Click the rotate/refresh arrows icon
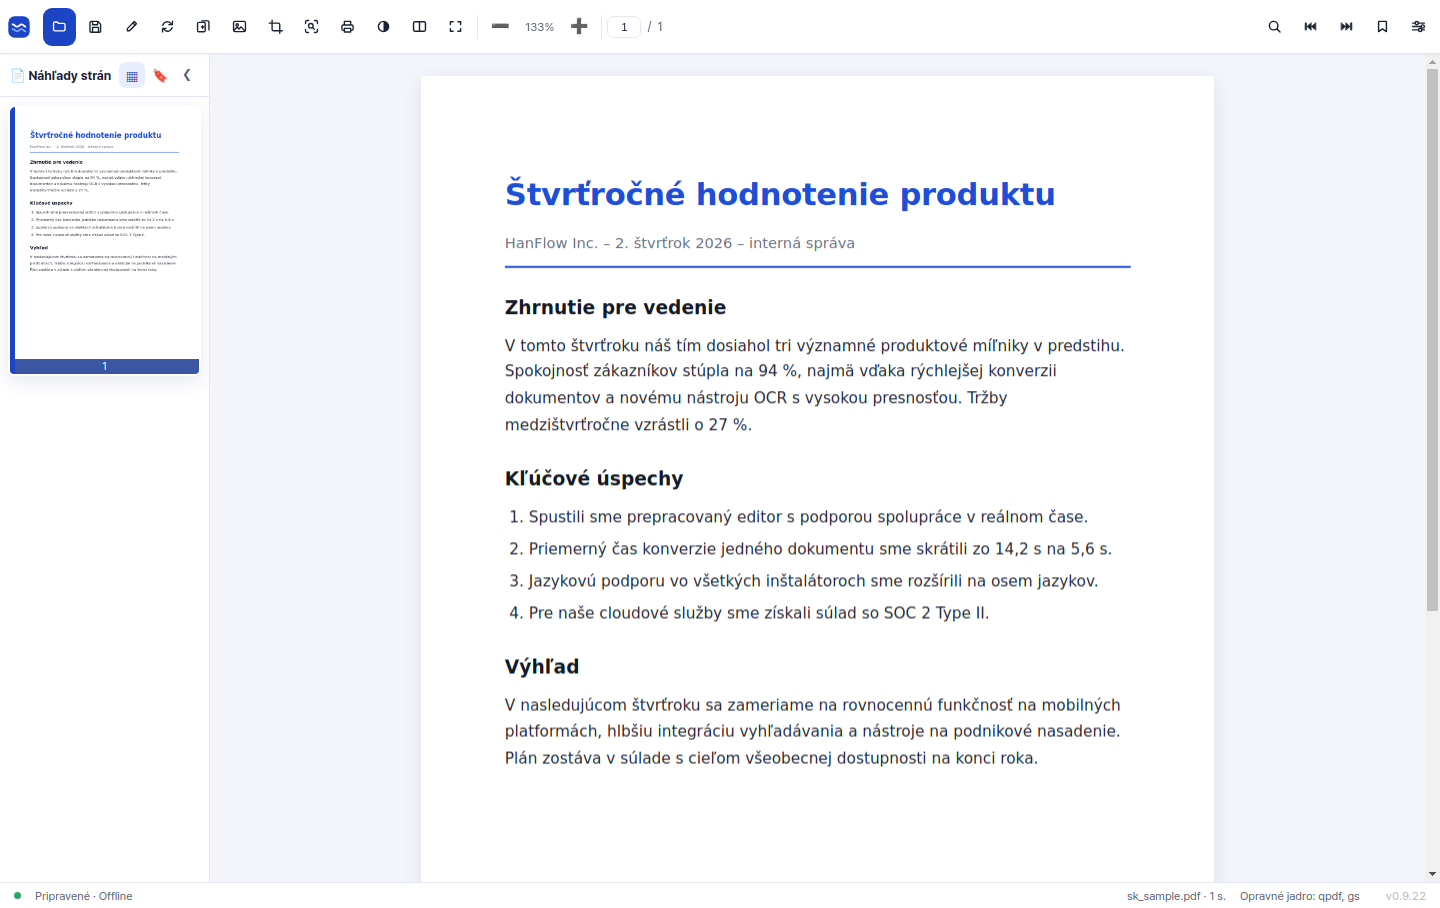This screenshot has width=1440, height=908. pyautogui.click(x=167, y=27)
